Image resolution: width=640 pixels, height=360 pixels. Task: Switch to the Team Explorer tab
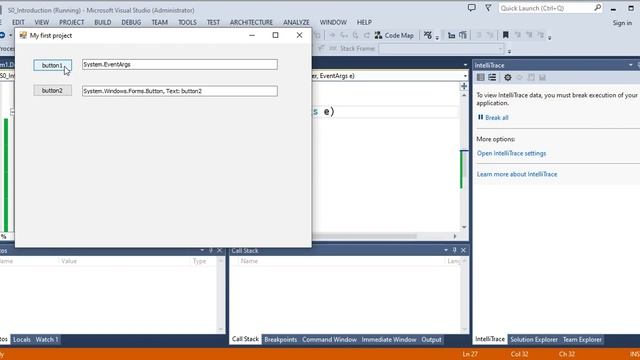582,340
